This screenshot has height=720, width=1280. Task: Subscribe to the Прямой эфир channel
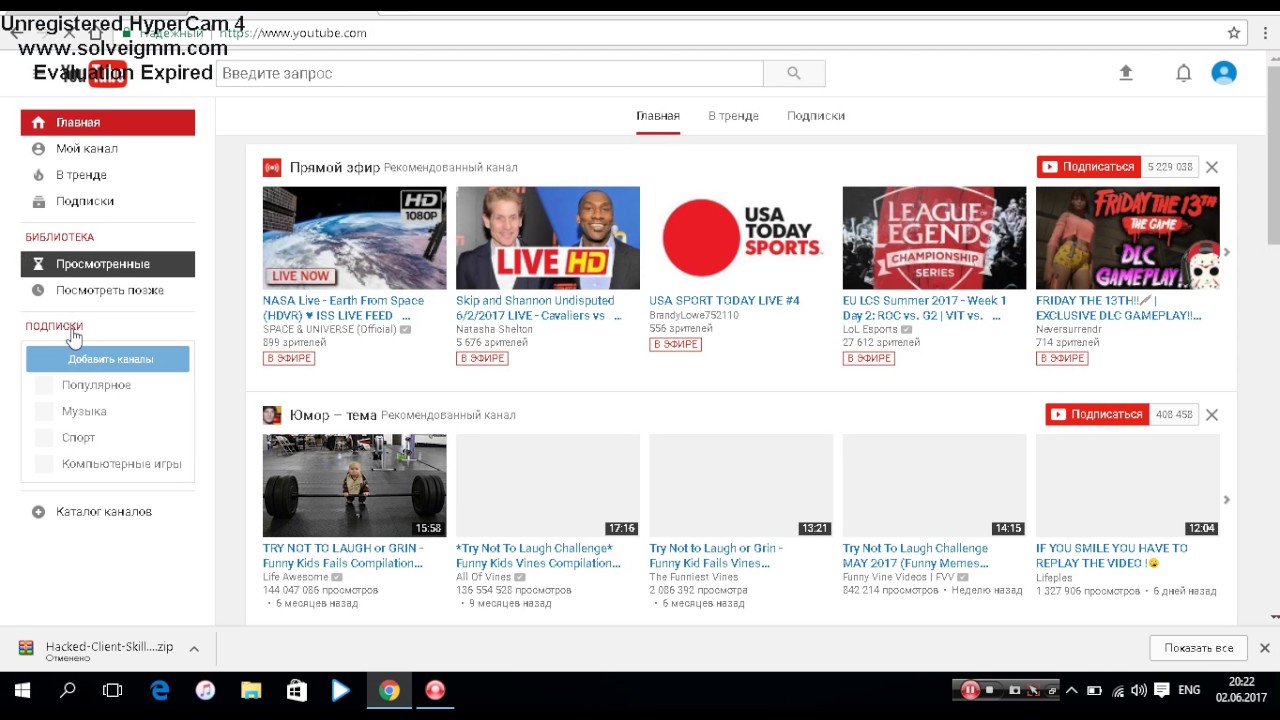coord(1089,167)
